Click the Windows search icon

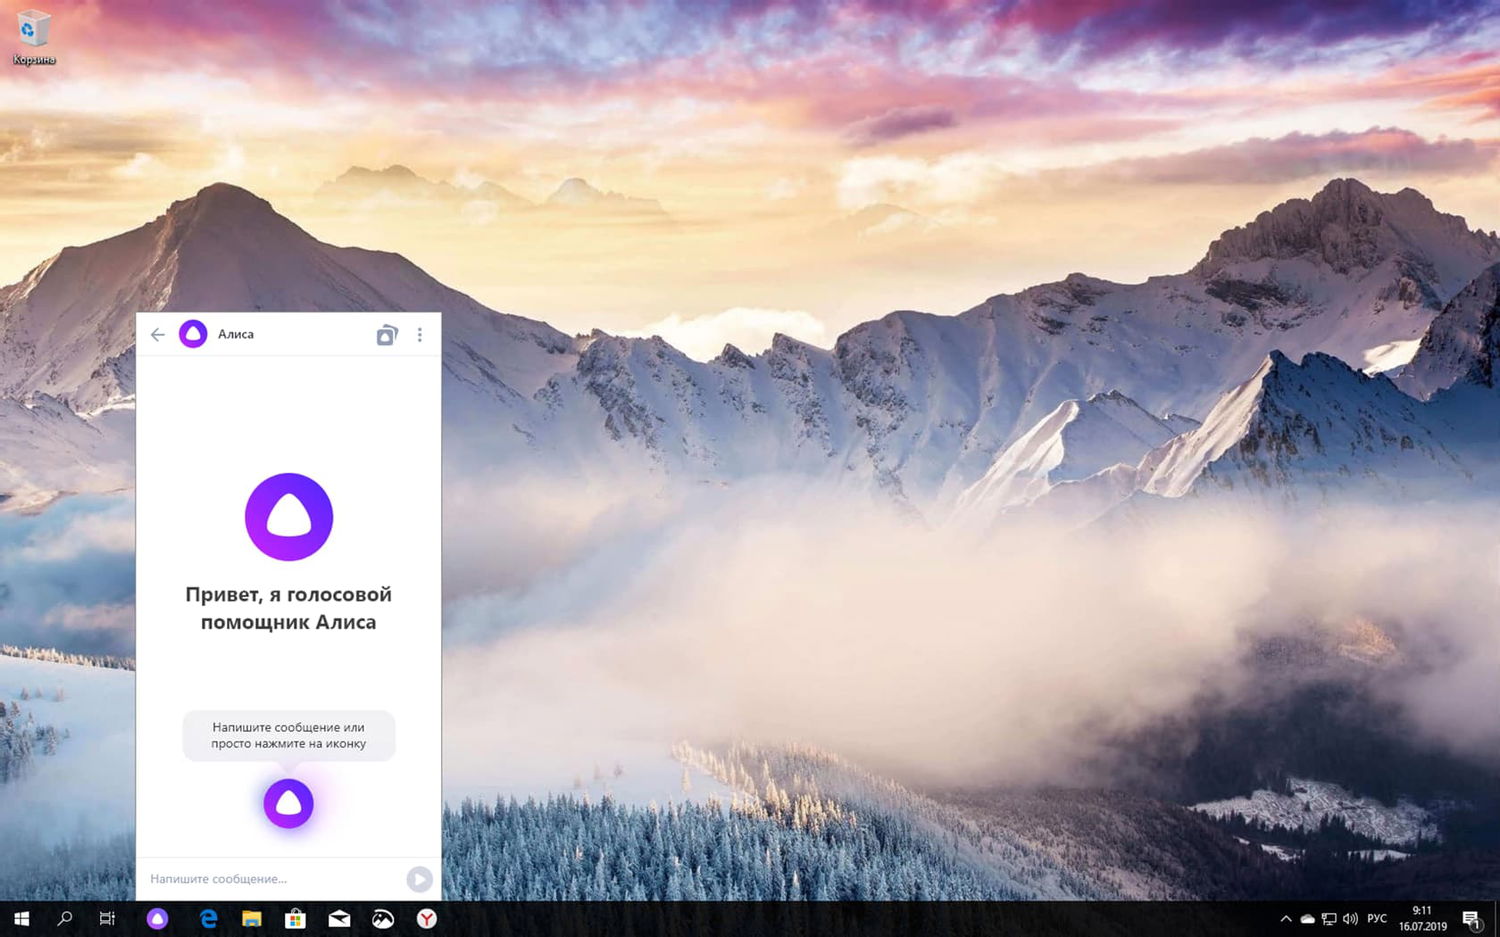pos(66,918)
